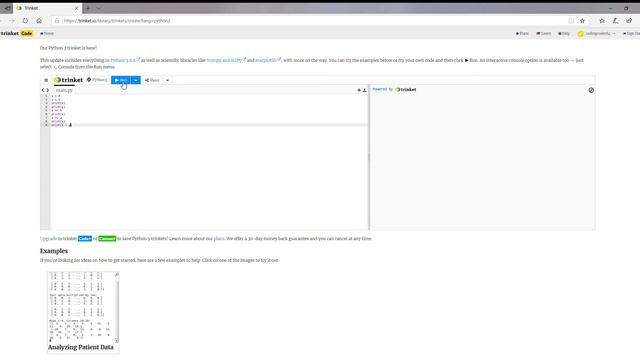Click the browser share icon
640x360 pixels.
tap(629, 20)
